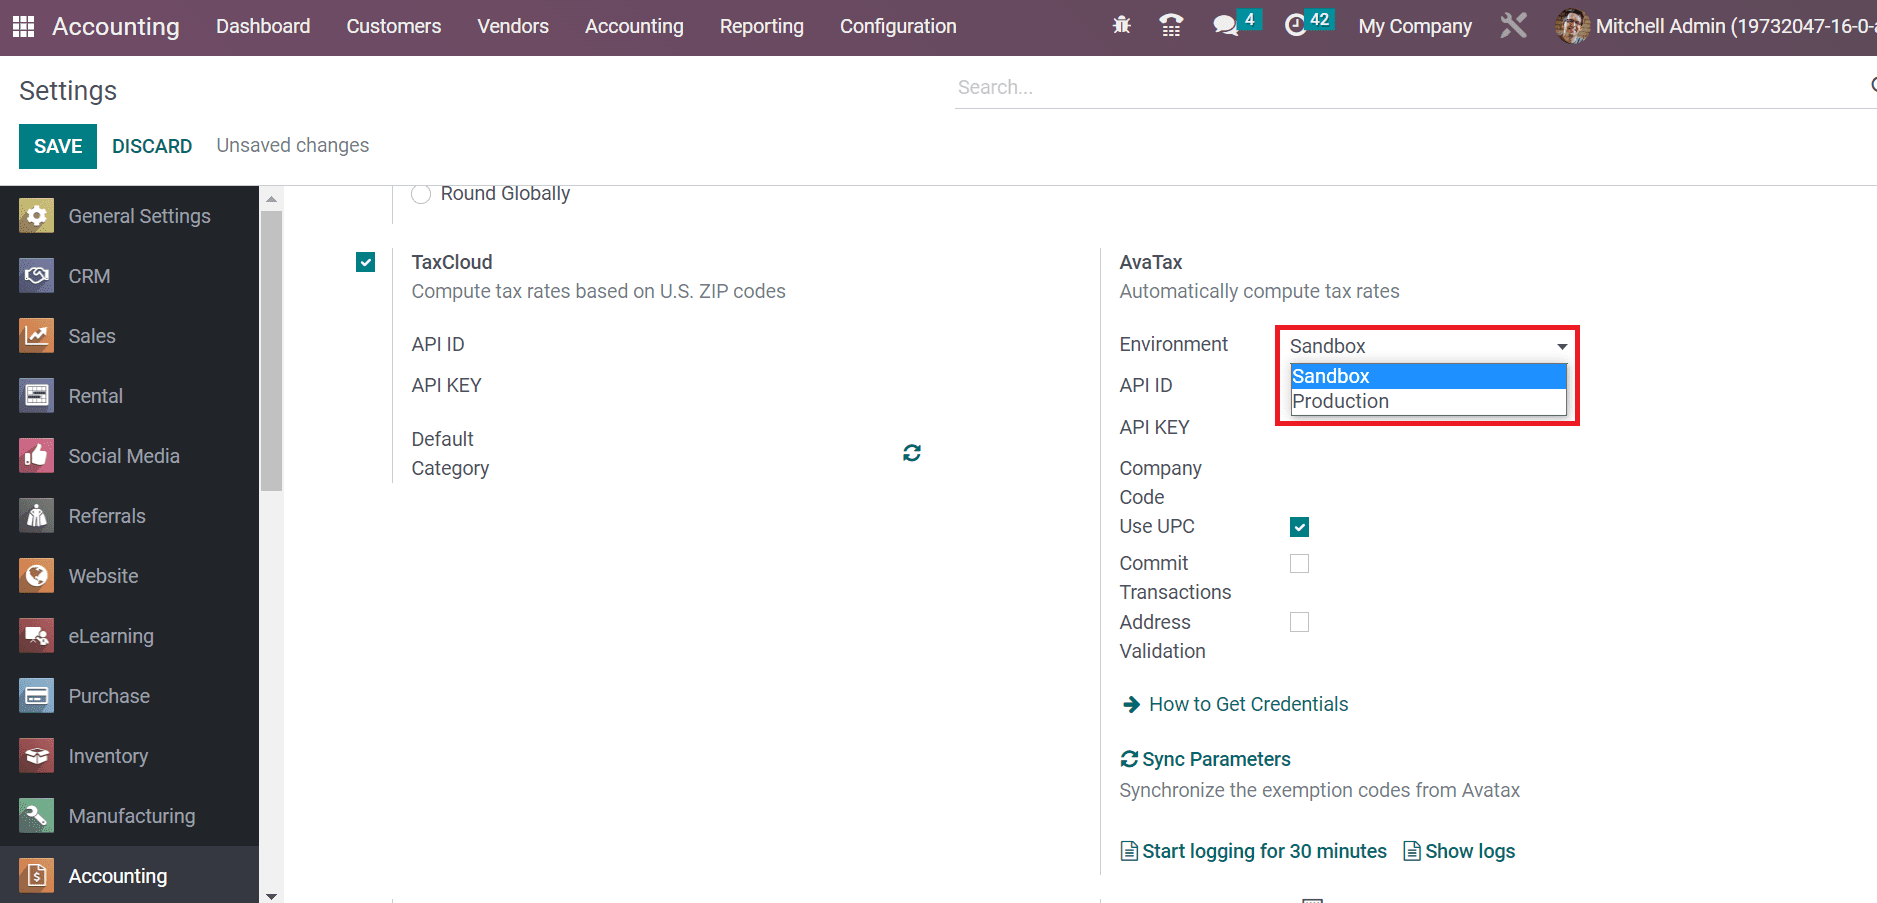Click the Show logs document icon
The width and height of the screenshot is (1877, 903).
pyautogui.click(x=1412, y=851)
